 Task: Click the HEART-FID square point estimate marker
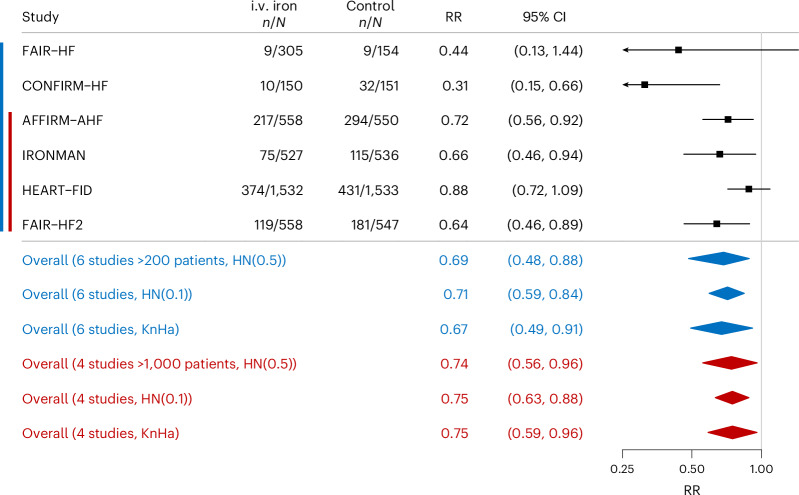tap(748, 188)
